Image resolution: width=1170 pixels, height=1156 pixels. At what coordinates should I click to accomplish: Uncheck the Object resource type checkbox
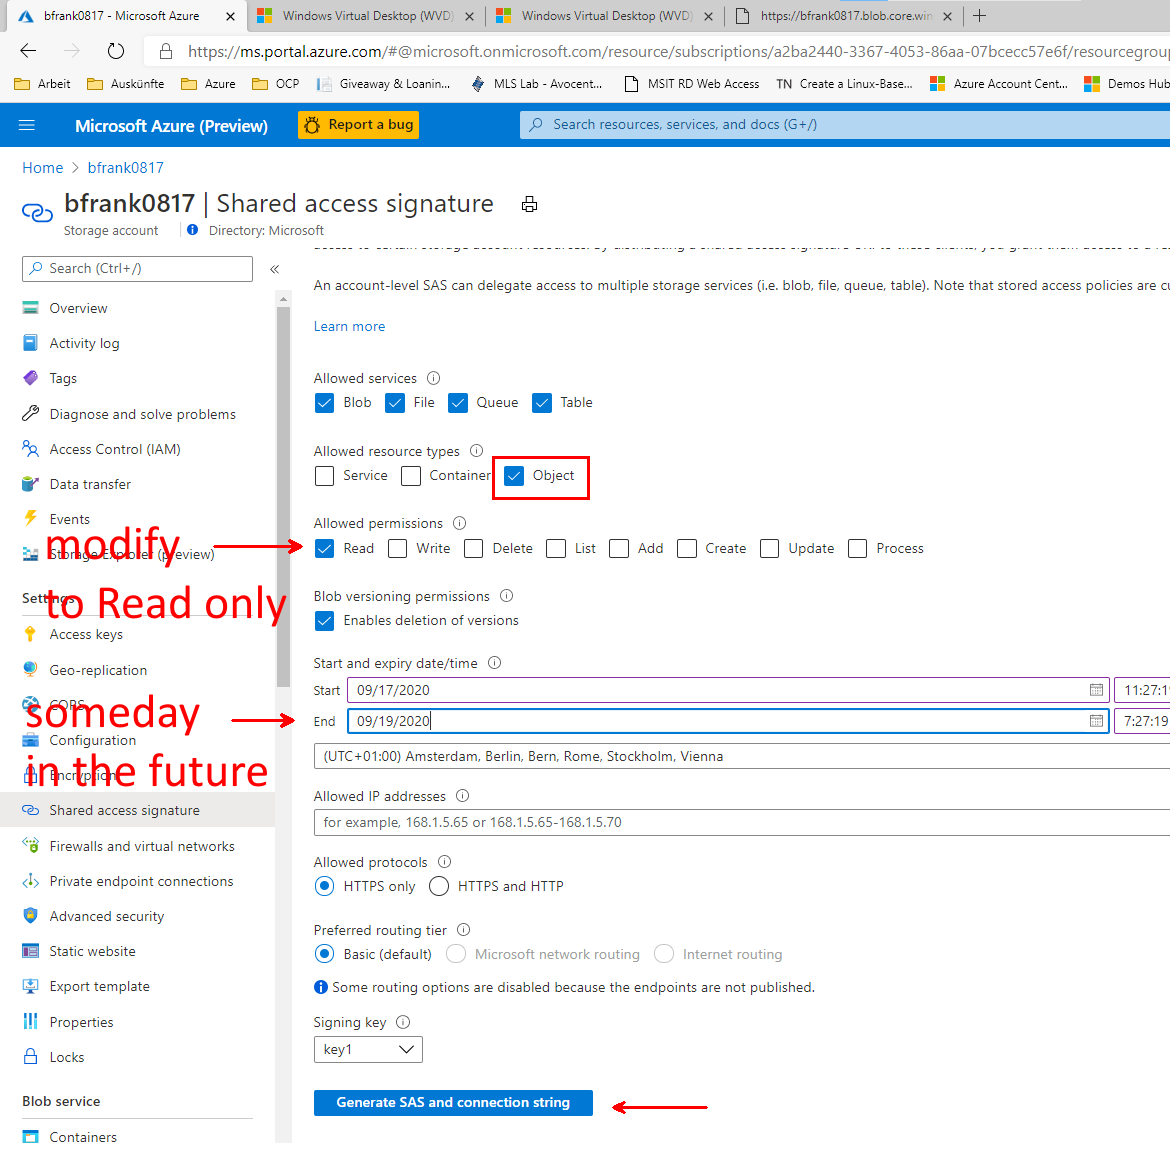pos(514,476)
